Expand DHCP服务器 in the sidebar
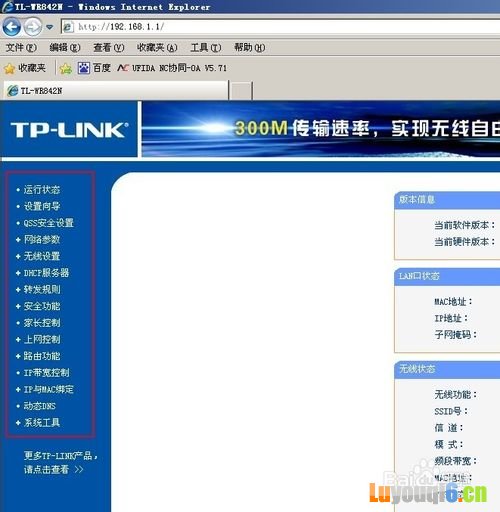Viewport: 500px width, 512px height. [x=46, y=273]
